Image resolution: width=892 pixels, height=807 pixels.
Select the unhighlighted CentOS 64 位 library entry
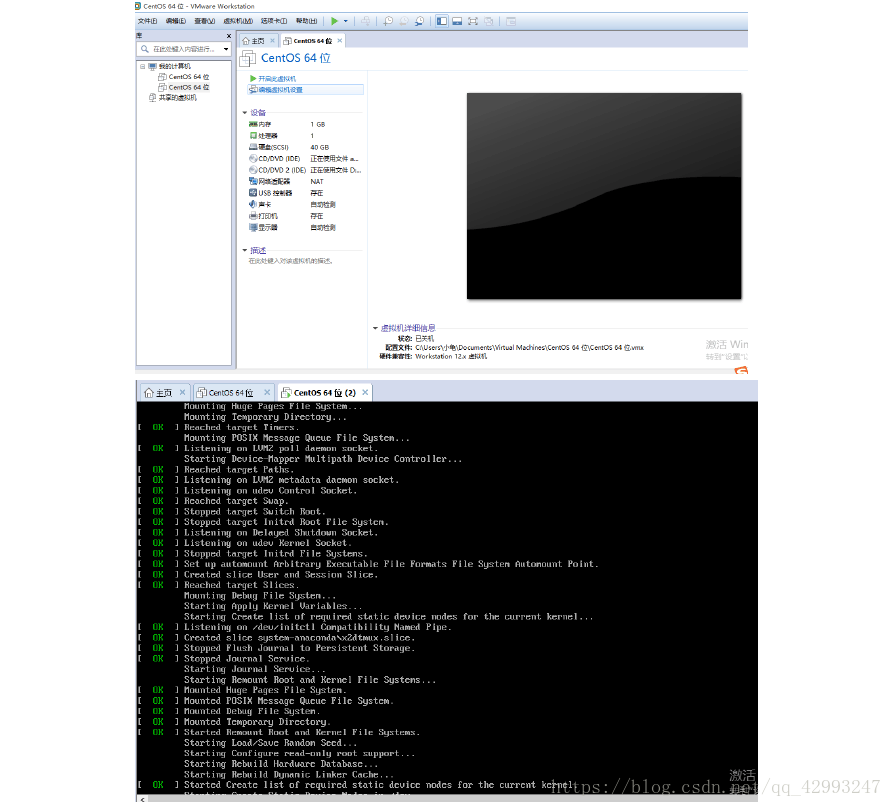(x=184, y=76)
